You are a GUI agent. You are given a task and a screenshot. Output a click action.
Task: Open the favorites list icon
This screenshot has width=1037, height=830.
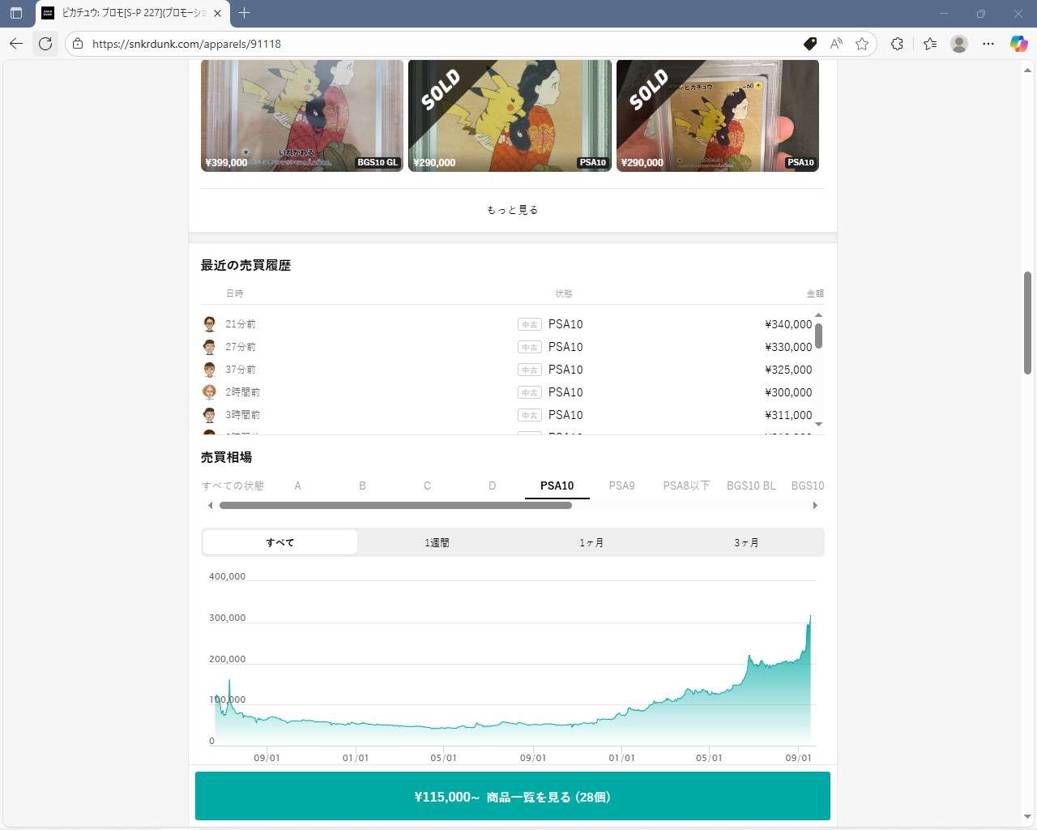click(x=930, y=44)
